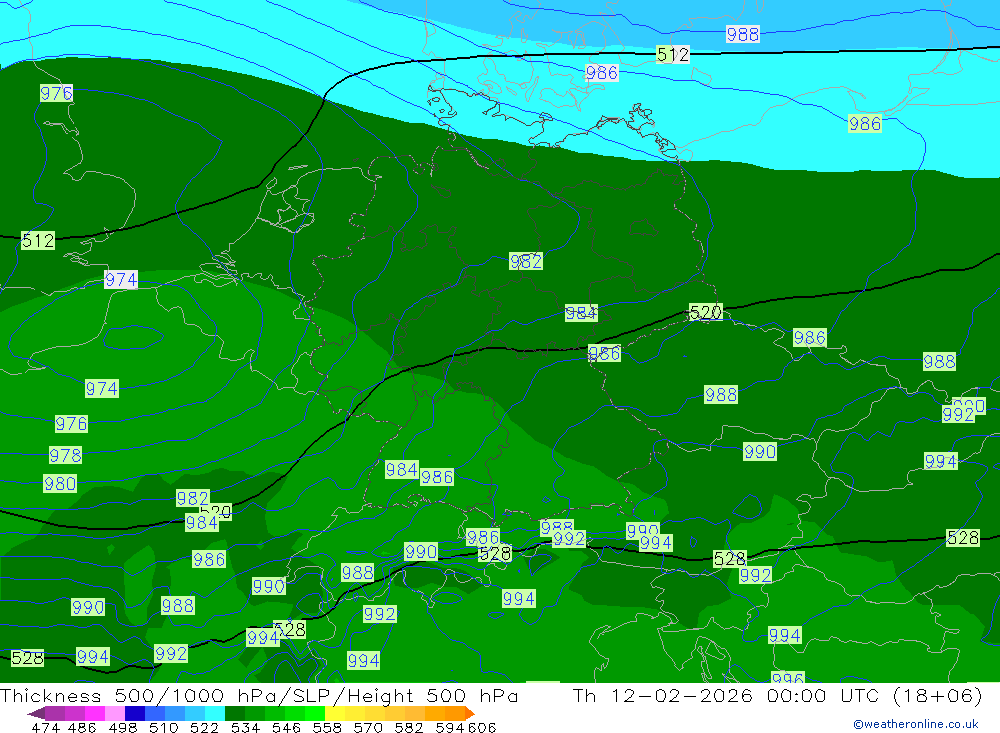
Task: Click the cyan legend swatch
Action: [215, 713]
